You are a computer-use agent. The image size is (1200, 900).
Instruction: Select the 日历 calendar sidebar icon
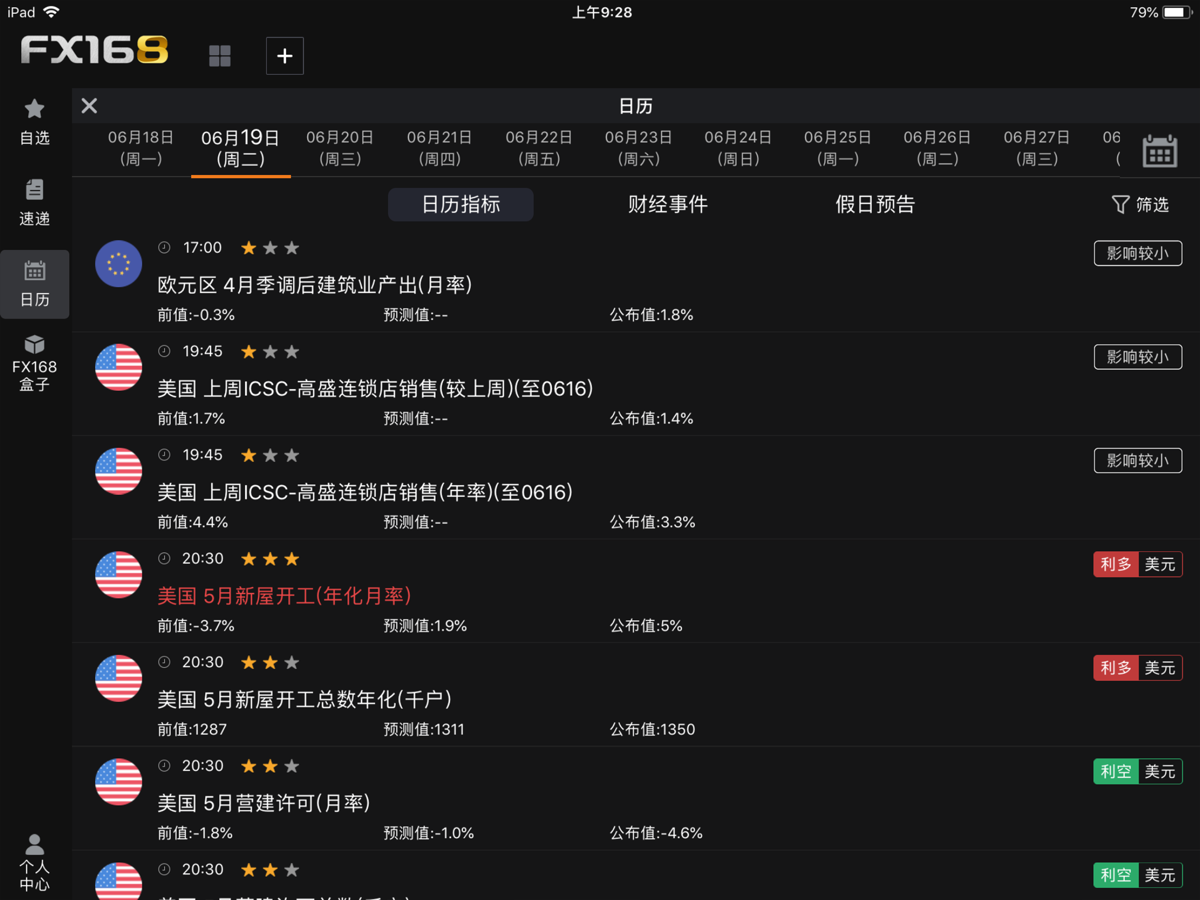[34, 284]
